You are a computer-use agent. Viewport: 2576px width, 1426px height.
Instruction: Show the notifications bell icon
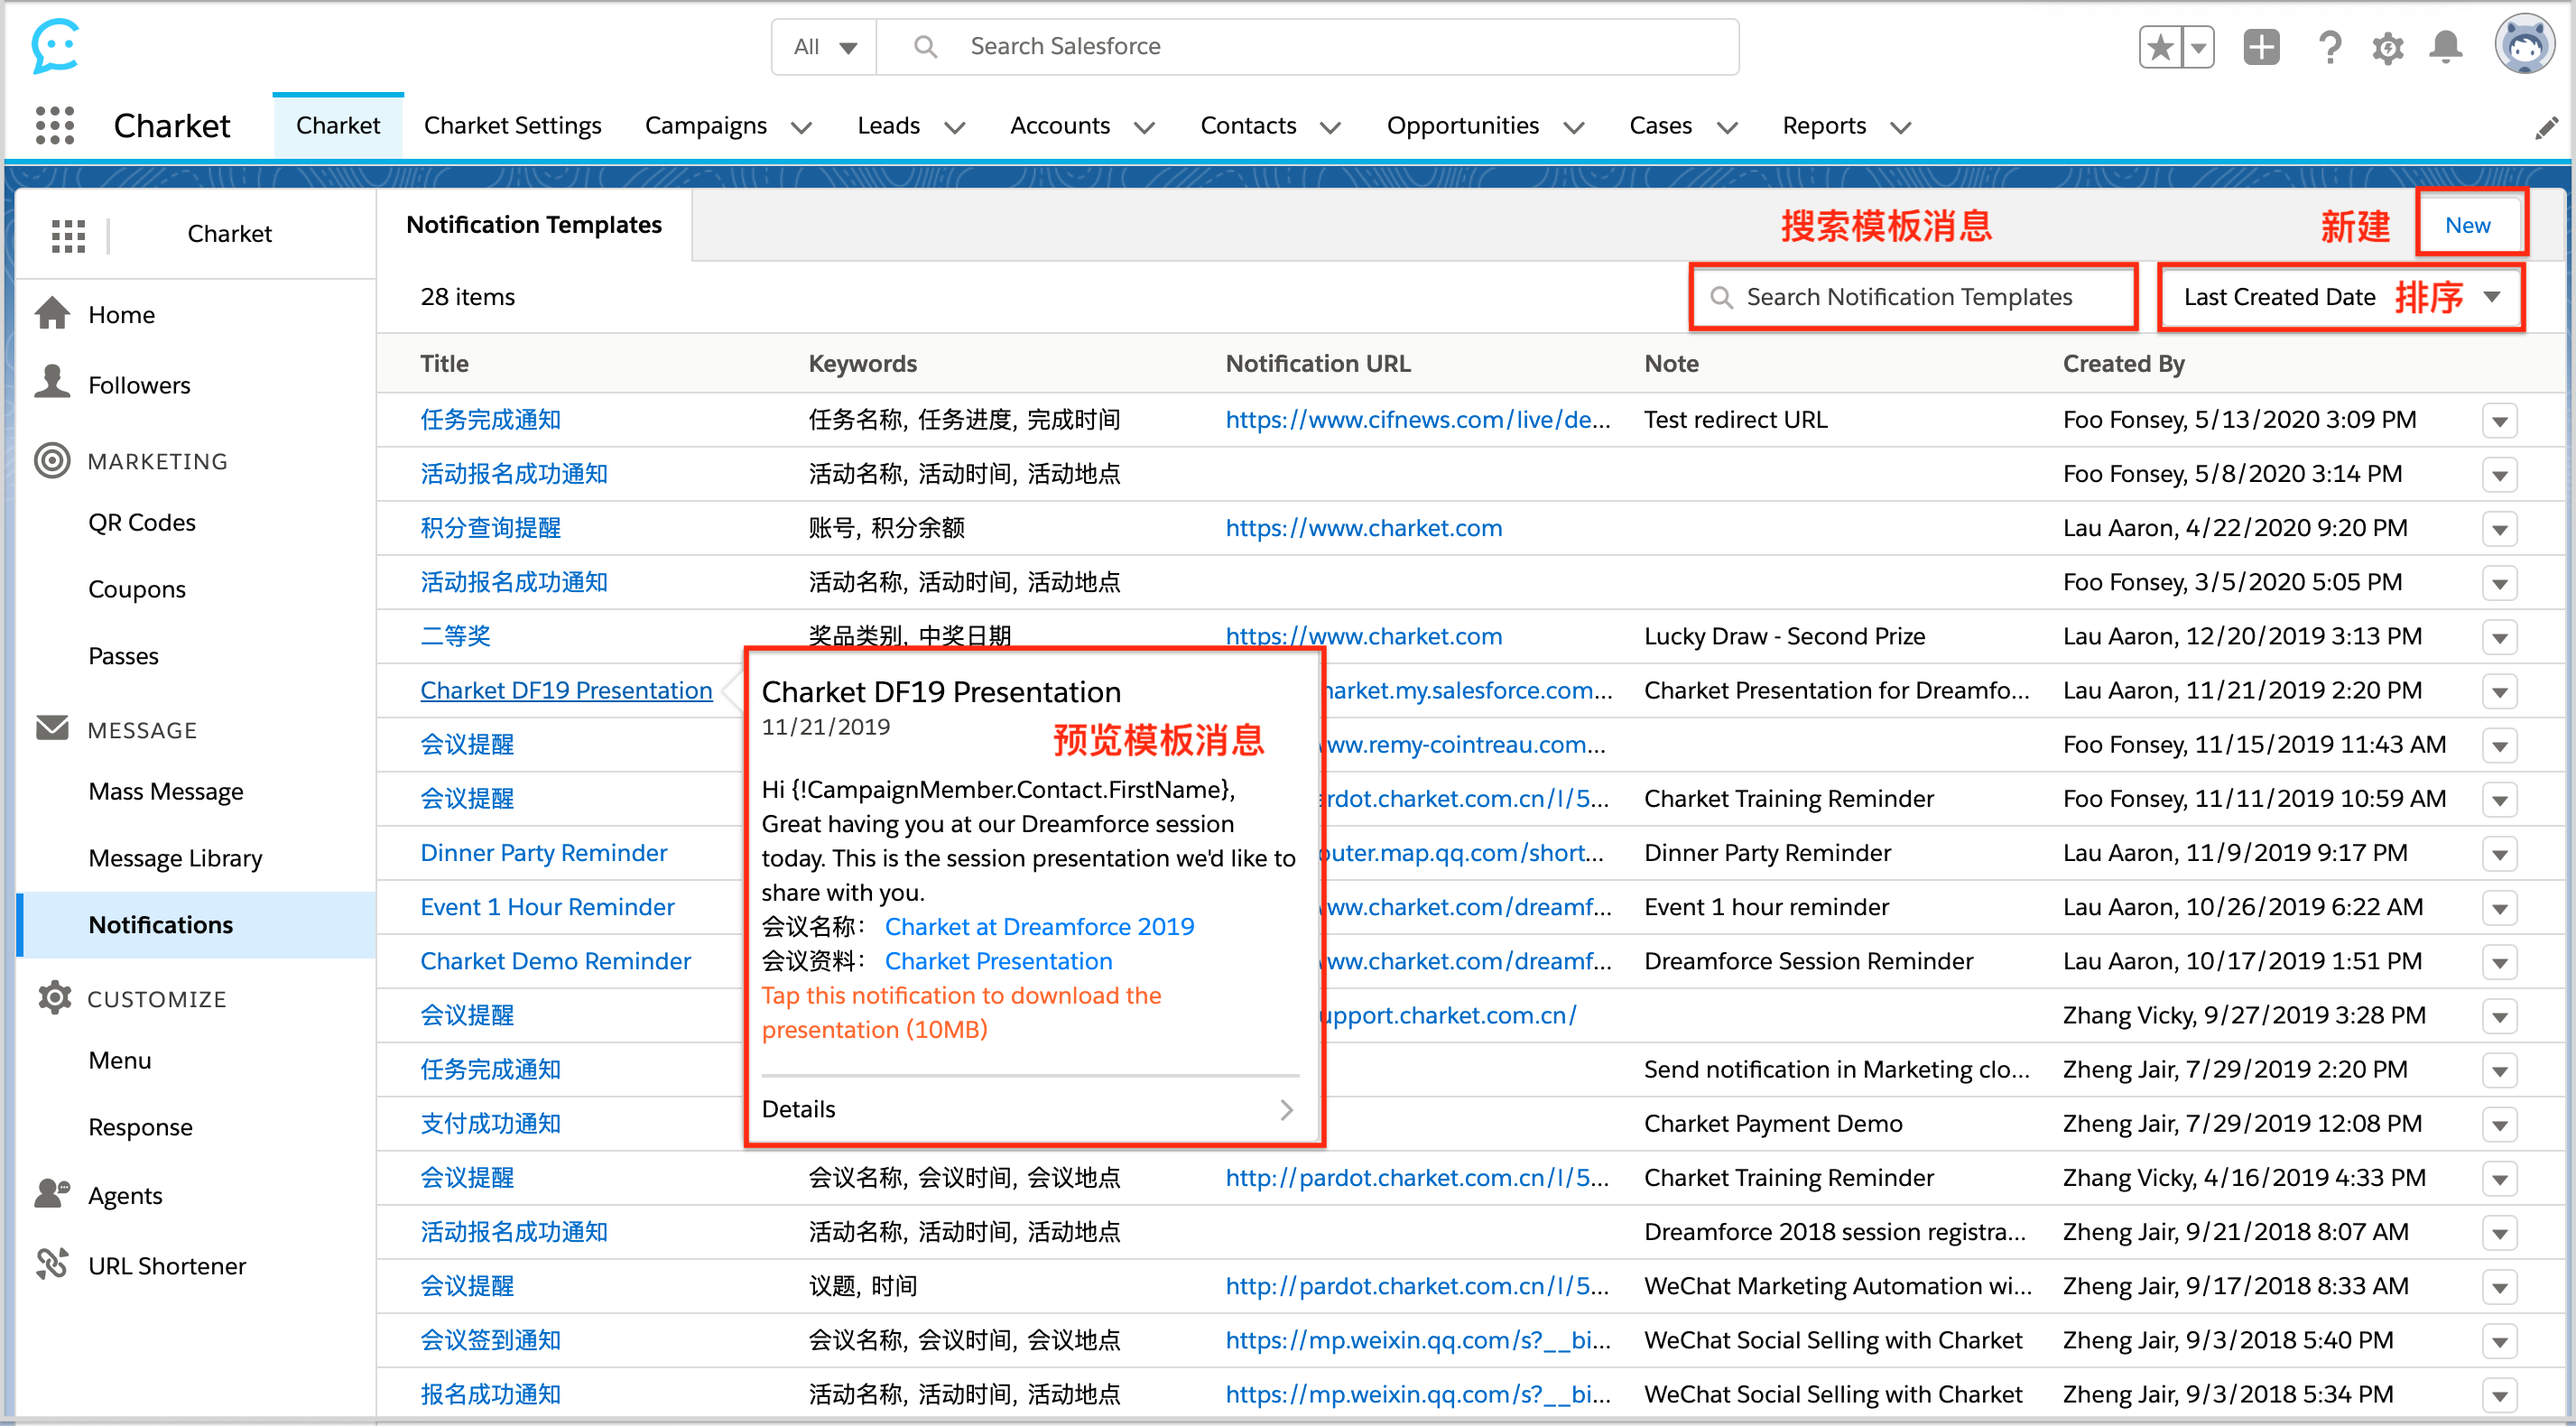tap(2446, 47)
